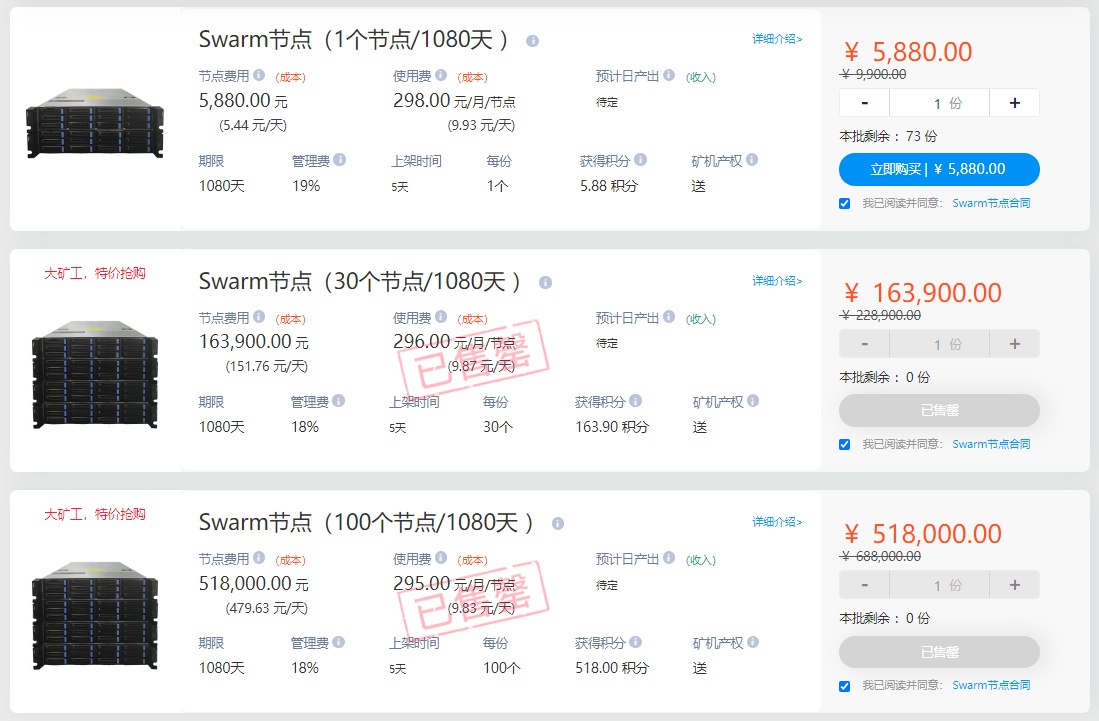Open 详细介绍 for the 1个节点 product
Image resolution: width=1099 pixels, height=721 pixels.
pos(777,39)
